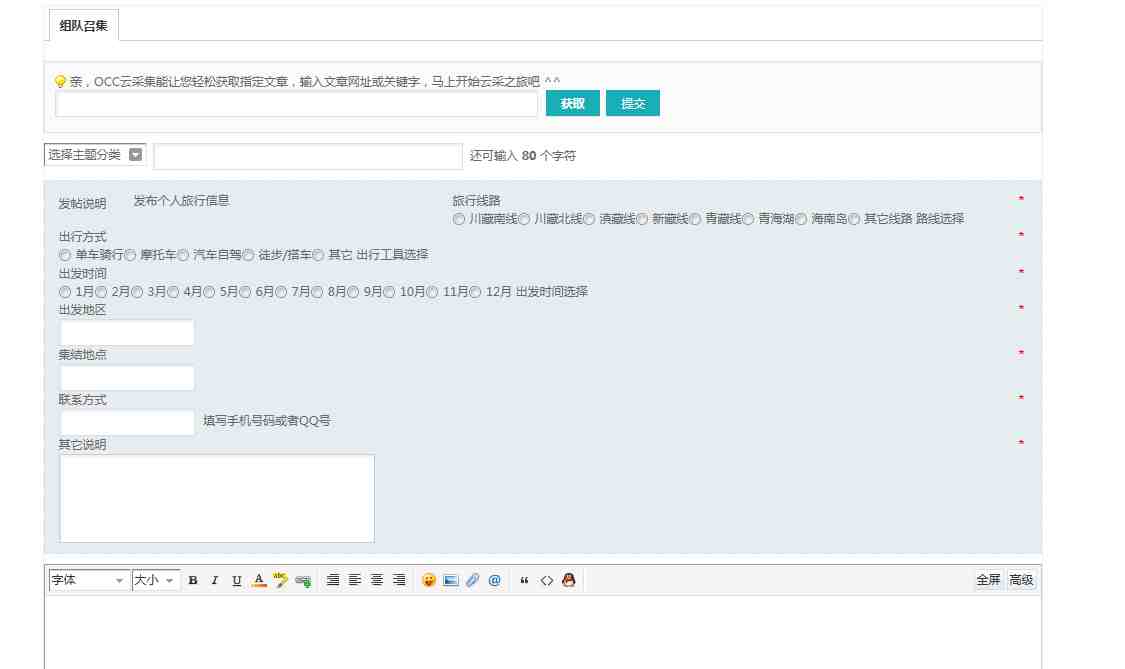Select 7月 departure month

click(x=281, y=292)
